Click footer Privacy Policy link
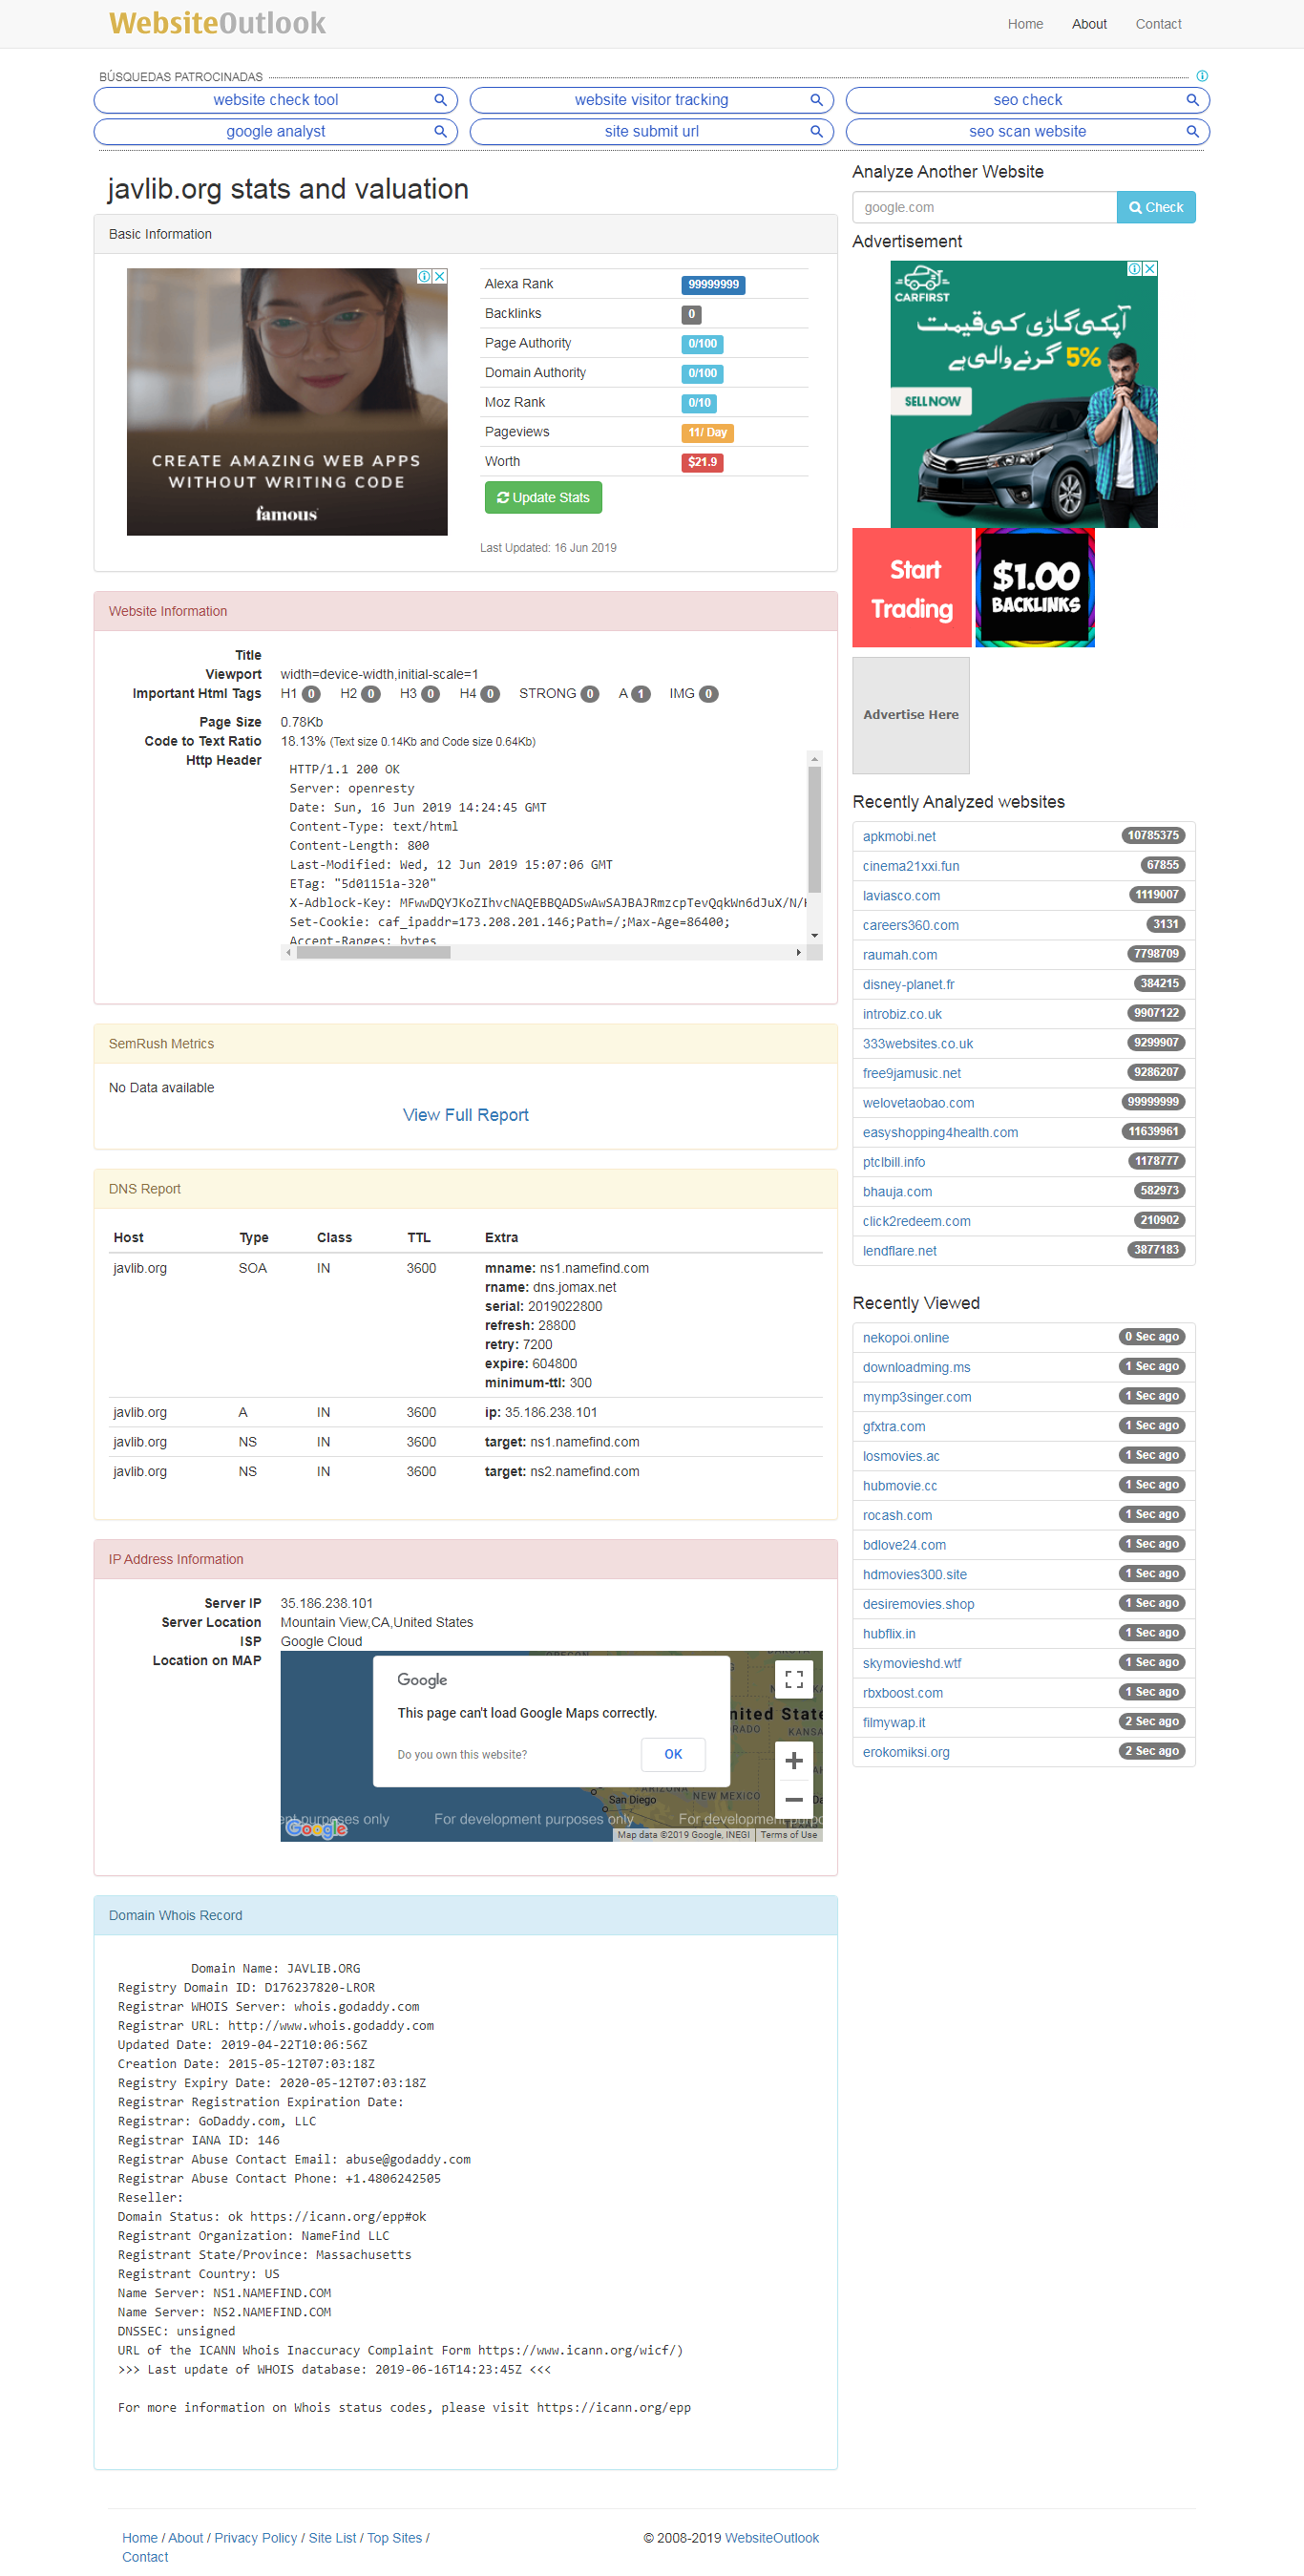This screenshot has height=2576, width=1304. coord(255,2537)
